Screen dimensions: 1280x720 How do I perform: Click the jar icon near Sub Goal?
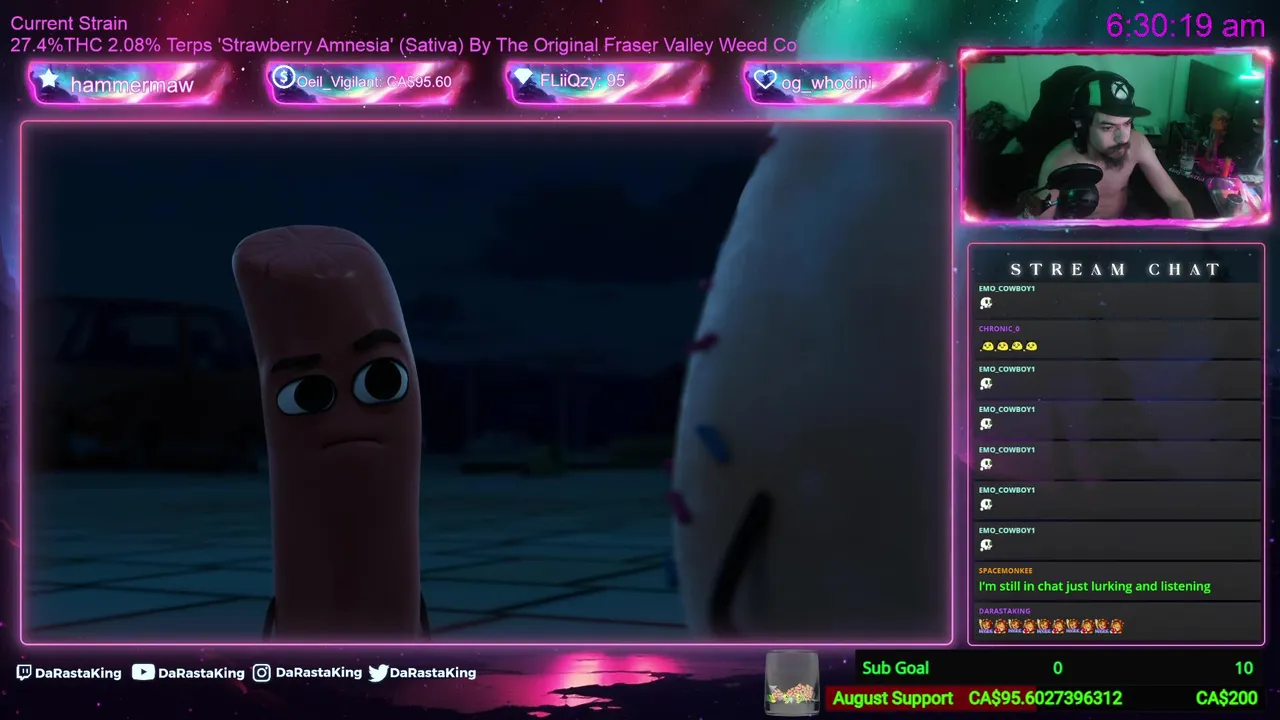tap(792, 683)
